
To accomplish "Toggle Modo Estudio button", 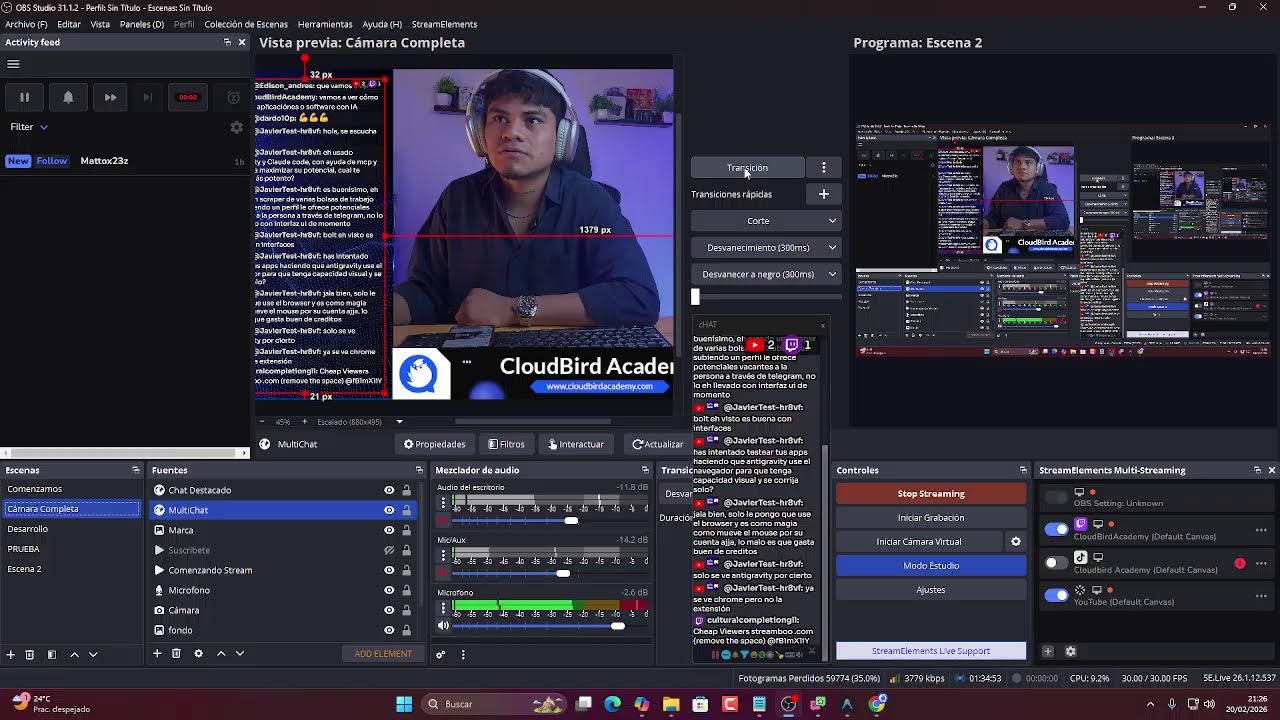I will click(931, 566).
